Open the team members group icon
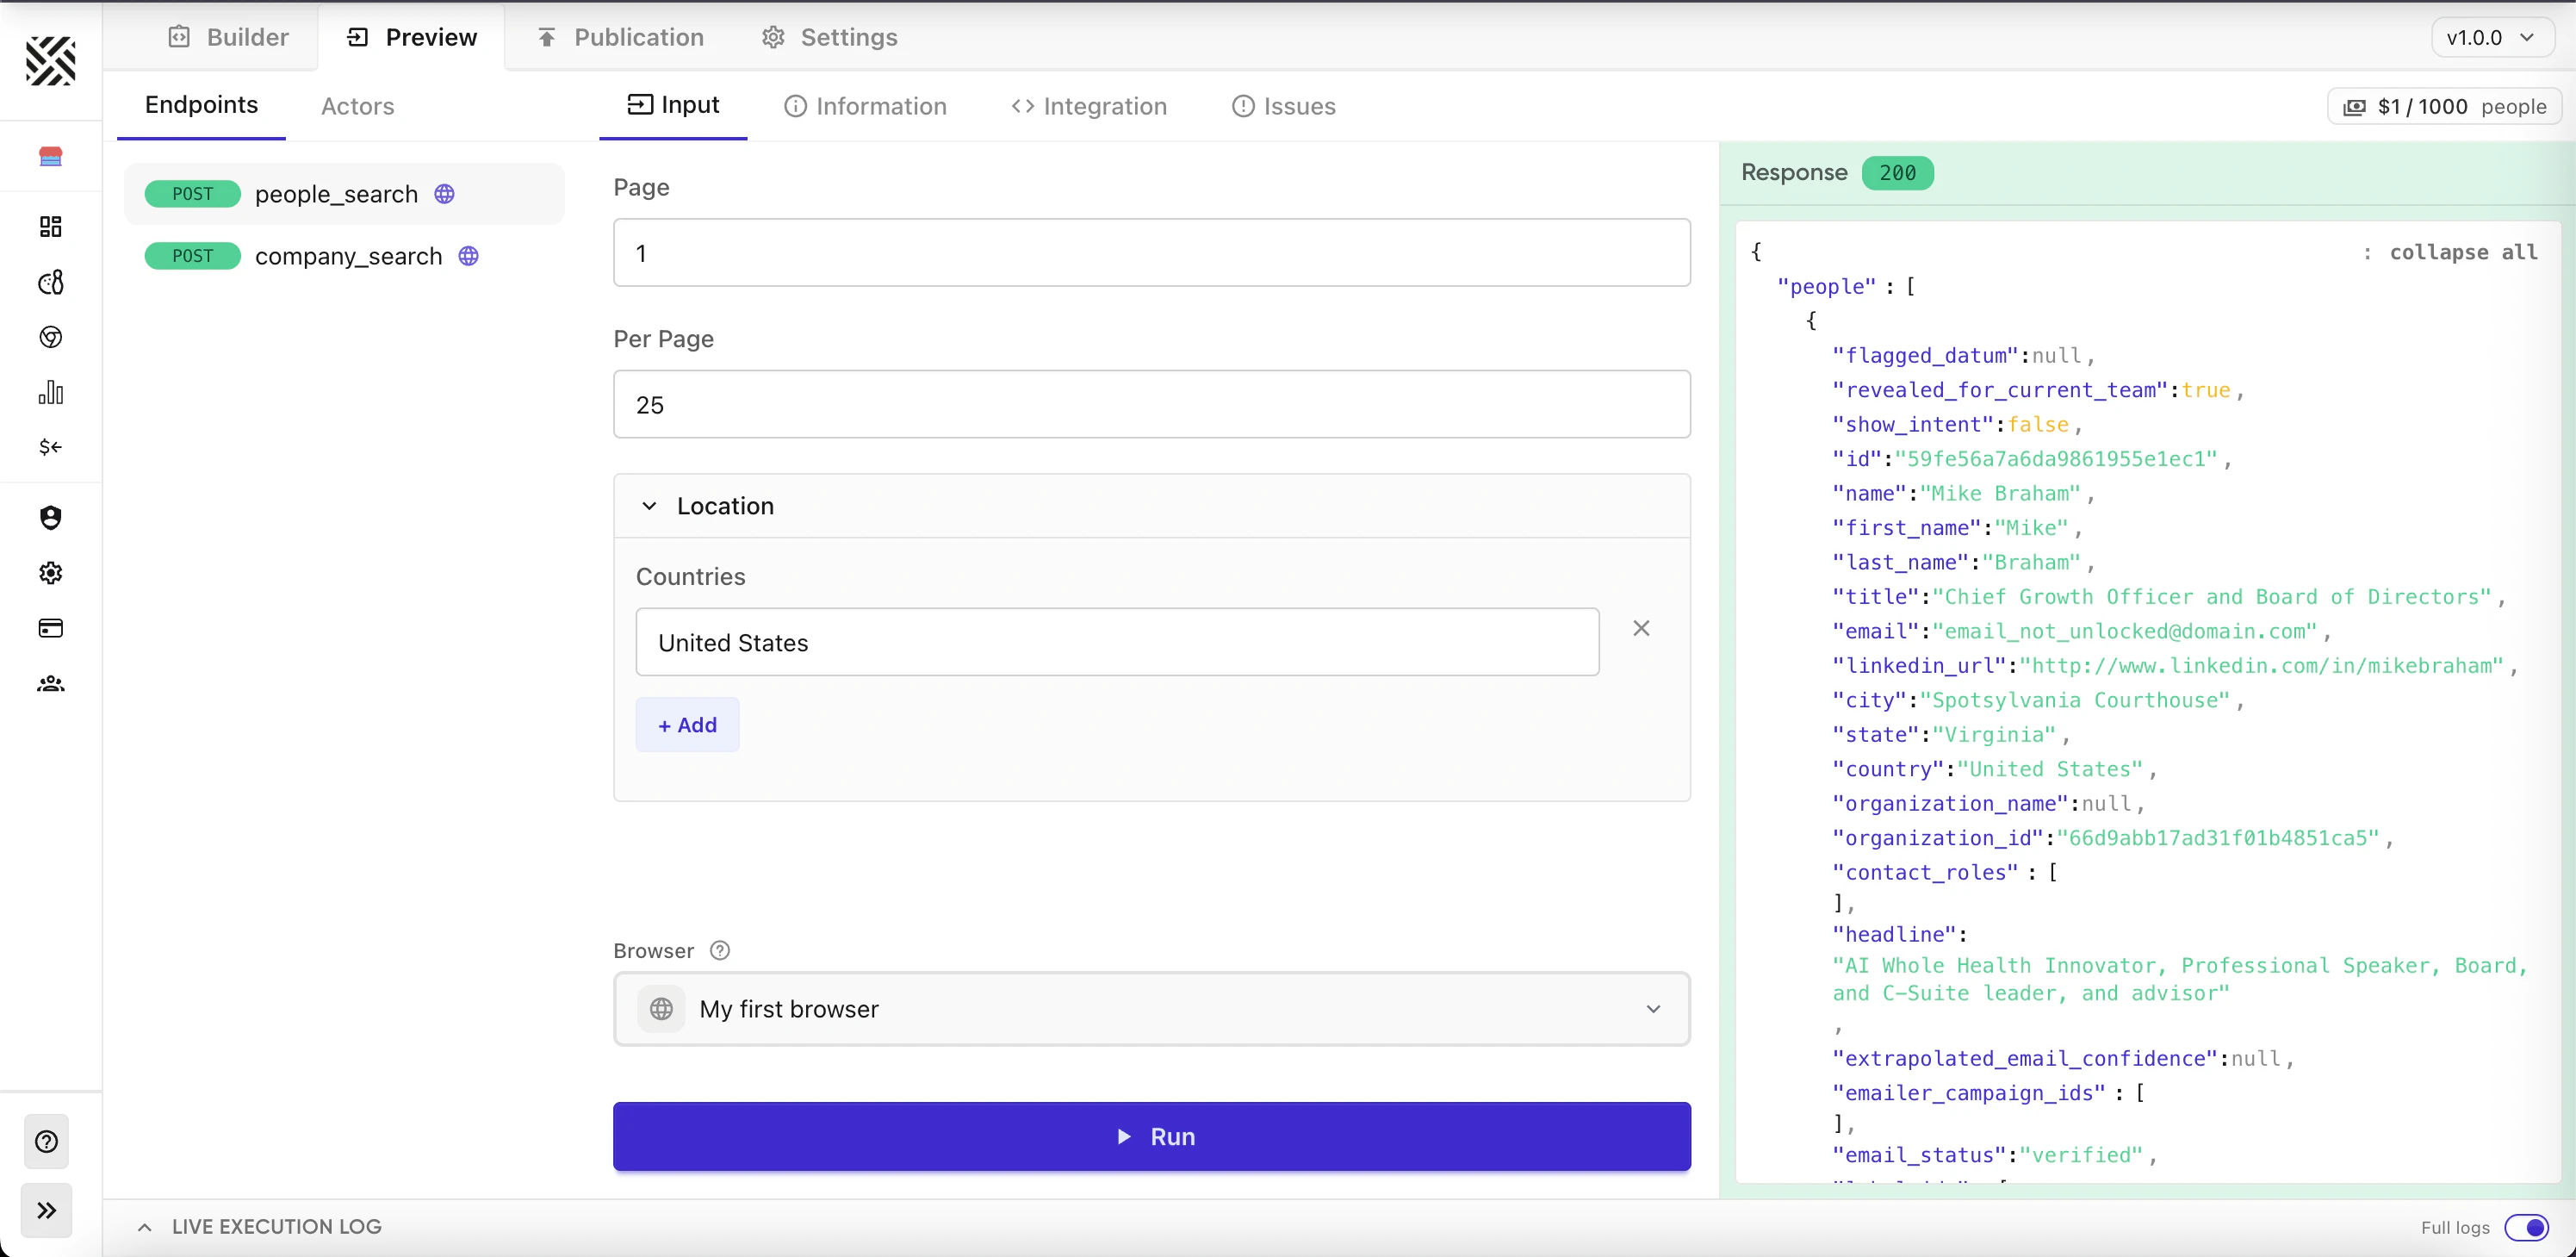 [50, 684]
